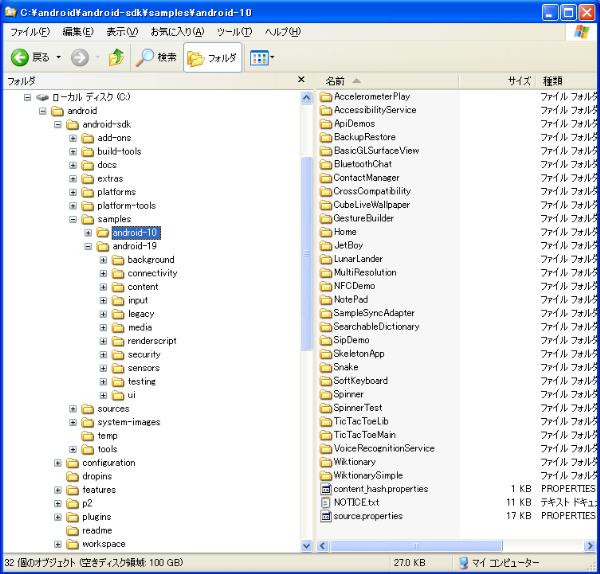Select the SearchableDictionary folder name

377,327
